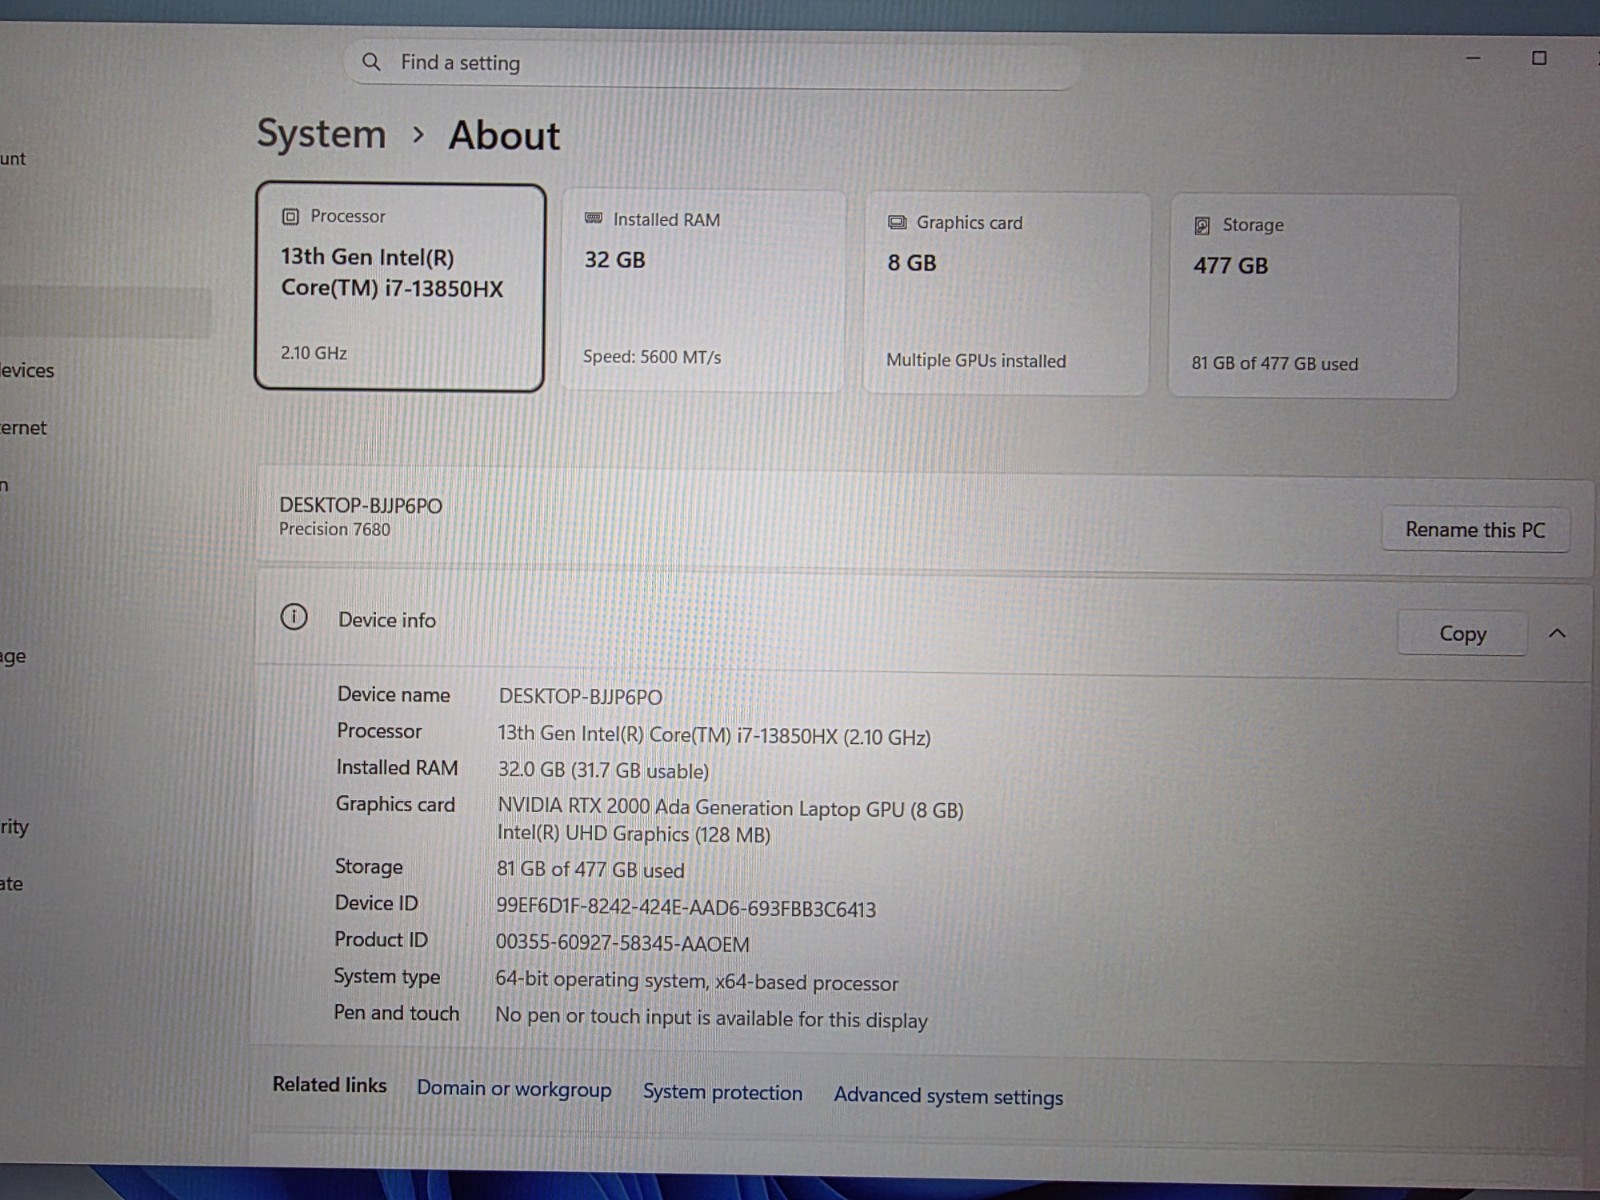
Task: Click No pen or touch input text
Action: tap(711, 1018)
